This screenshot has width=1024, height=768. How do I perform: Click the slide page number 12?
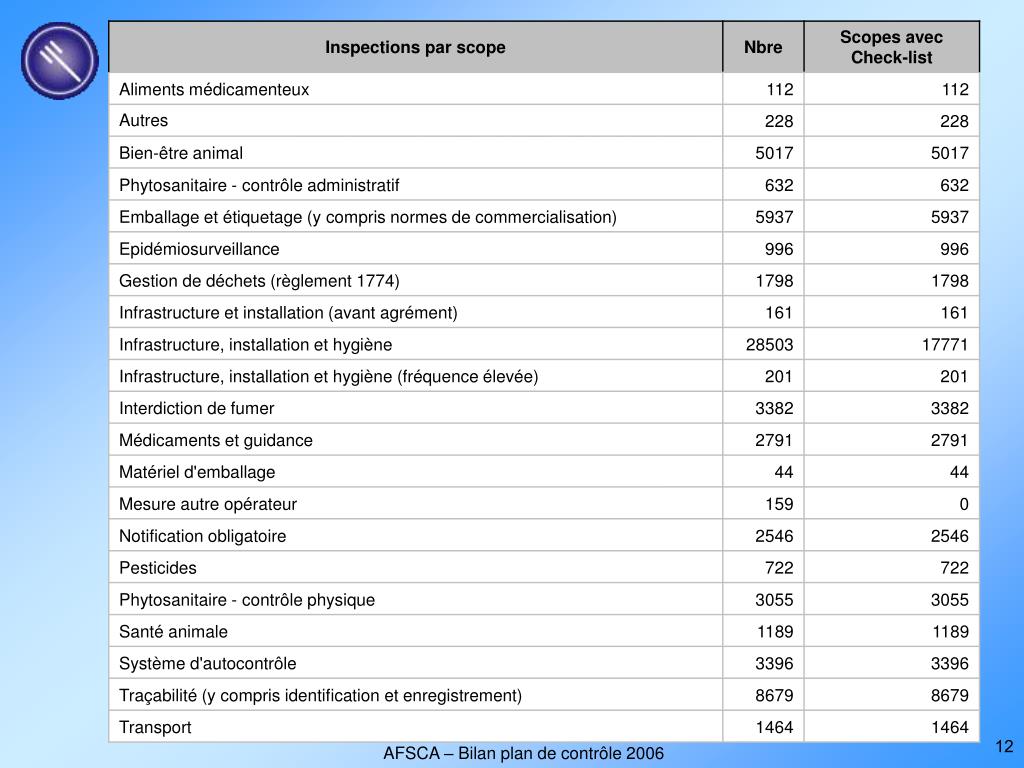pos(1004,746)
